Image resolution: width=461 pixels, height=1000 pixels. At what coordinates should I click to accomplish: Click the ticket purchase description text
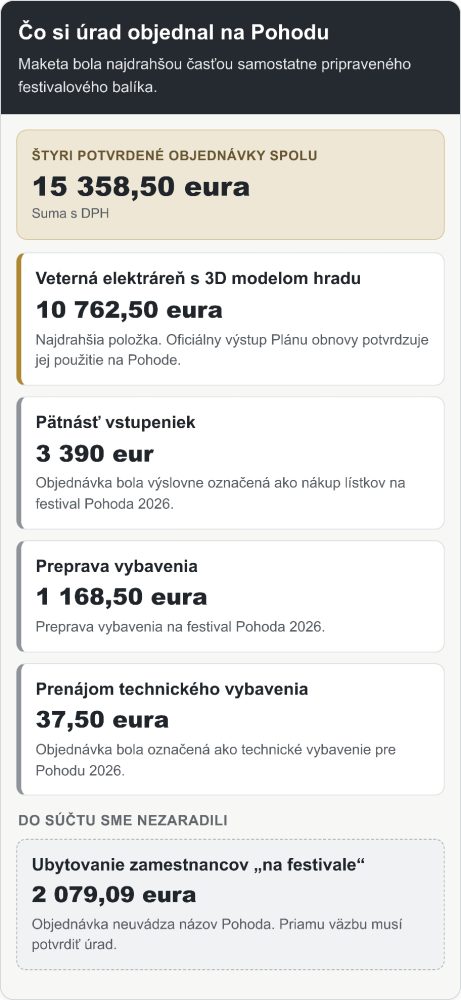click(x=221, y=493)
